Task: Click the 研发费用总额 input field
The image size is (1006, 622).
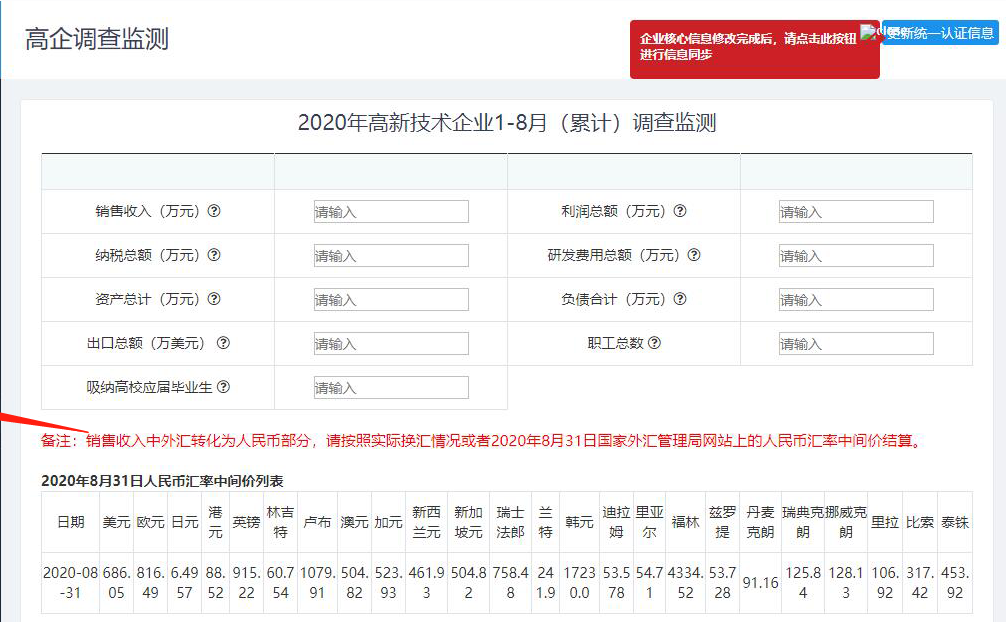Action: [857, 255]
